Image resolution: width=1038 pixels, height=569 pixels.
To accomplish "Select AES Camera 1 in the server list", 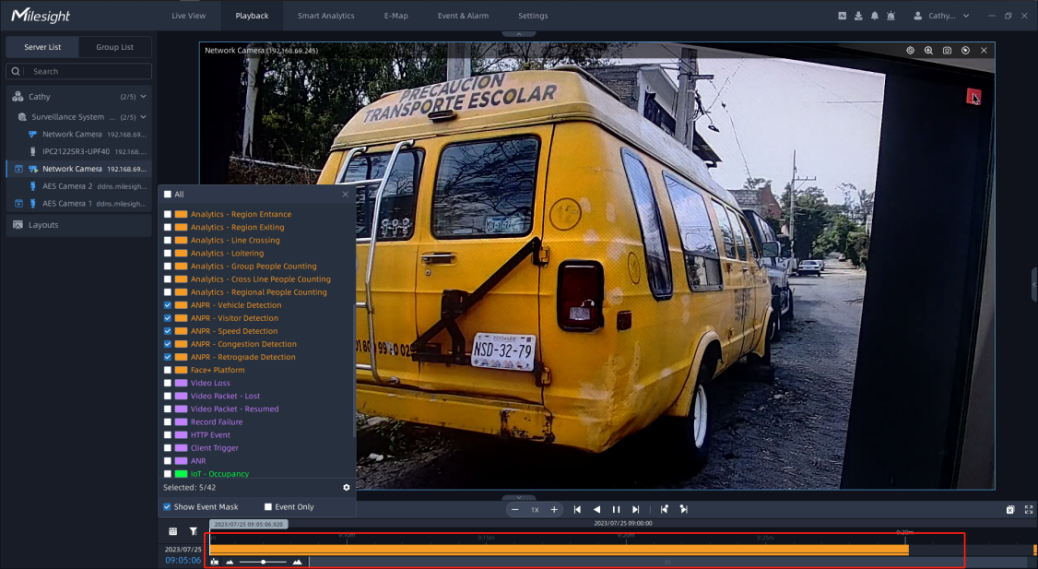I will (79, 204).
